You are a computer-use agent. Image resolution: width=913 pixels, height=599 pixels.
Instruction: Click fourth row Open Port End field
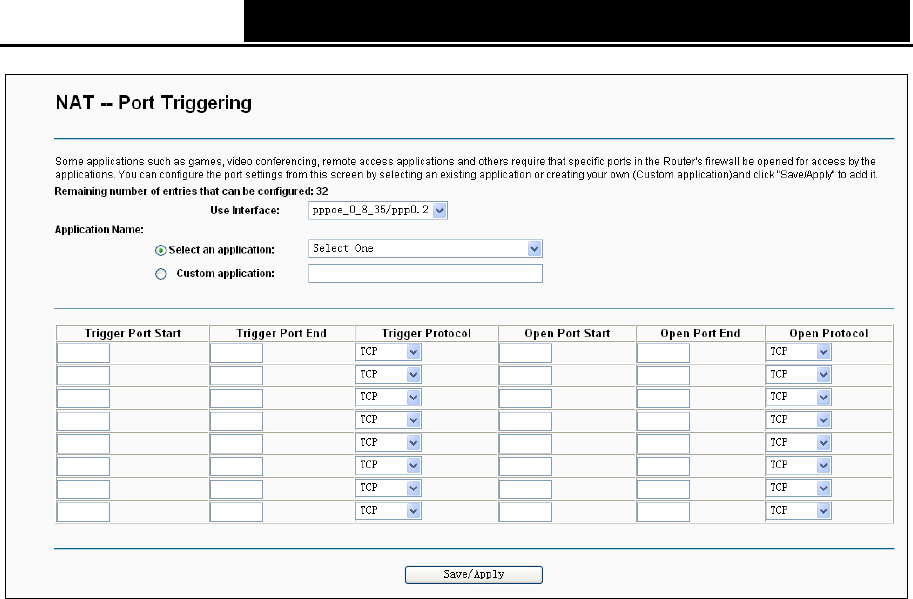[663, 421]
